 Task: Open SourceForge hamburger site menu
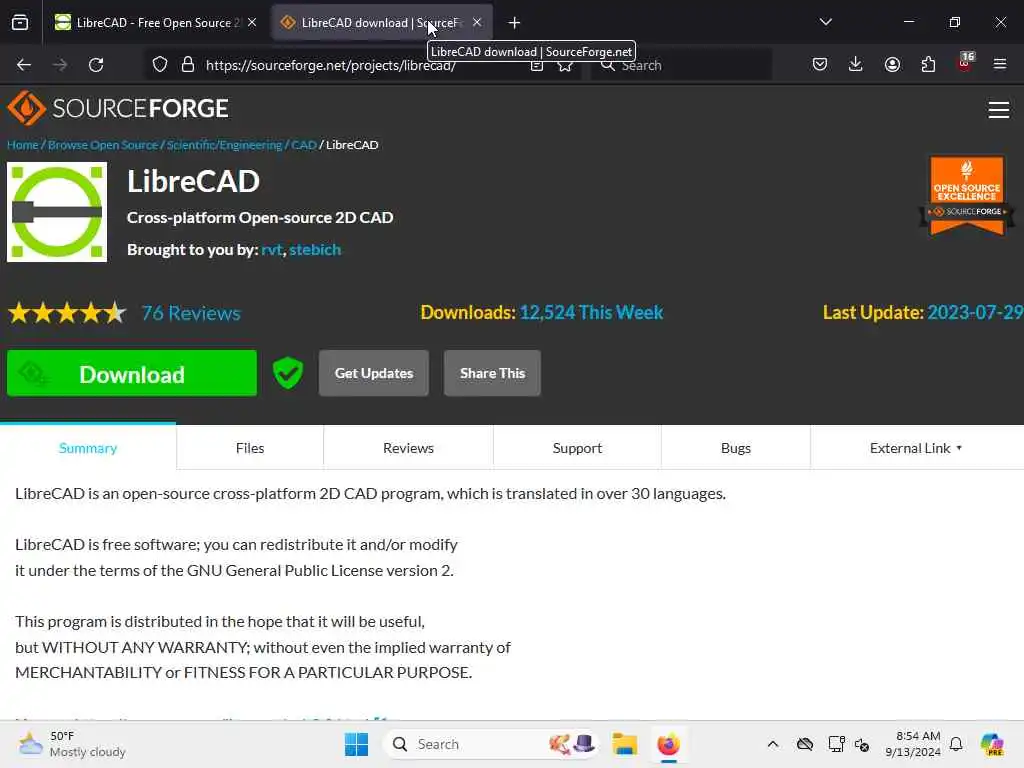[999, 109]
